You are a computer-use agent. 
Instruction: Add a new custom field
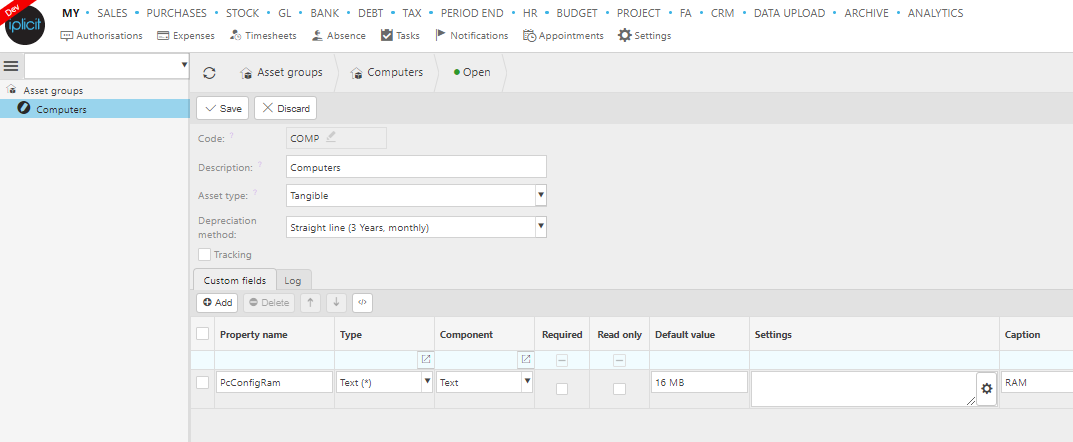pyautogui.click(x=217, y=302)
